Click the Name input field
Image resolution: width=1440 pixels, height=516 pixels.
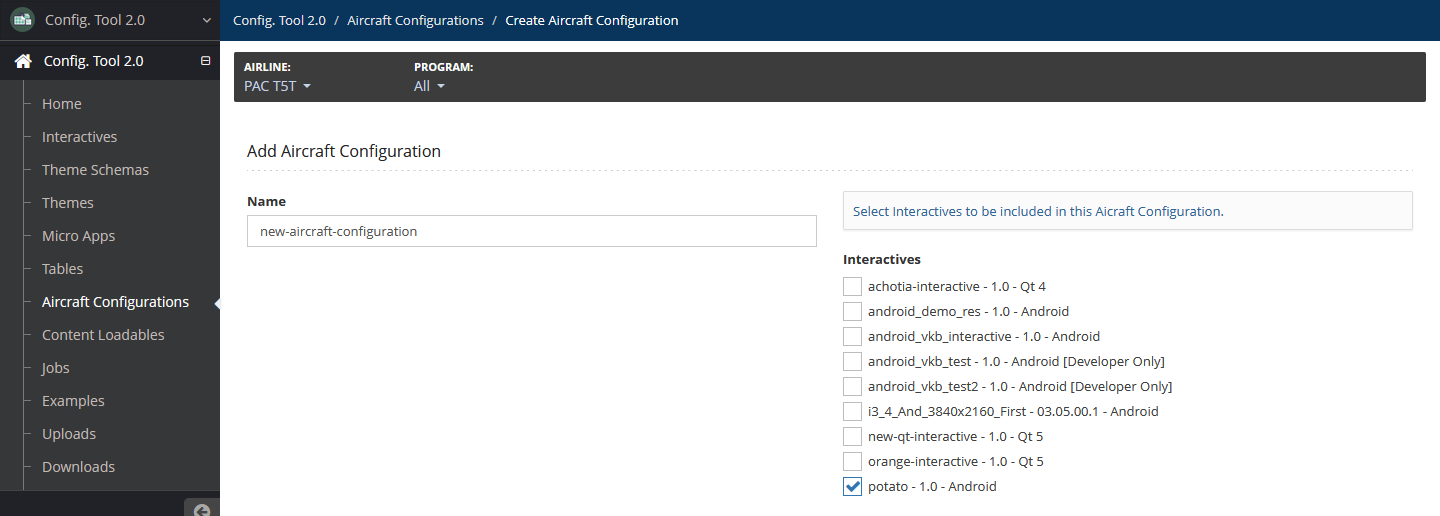coord(532,231)
